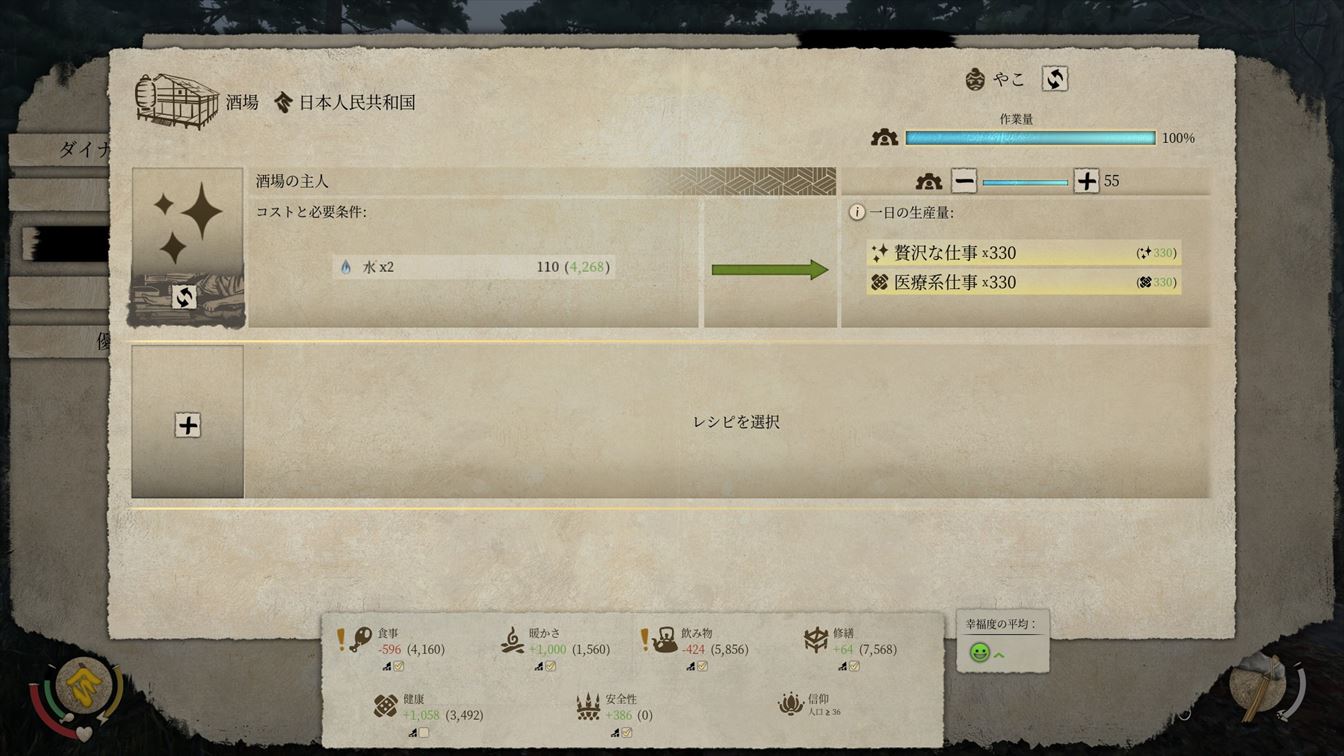1344x756 pixels.
Task: Click the レシピを選択 select recipe text
Action: click(736, 422)
